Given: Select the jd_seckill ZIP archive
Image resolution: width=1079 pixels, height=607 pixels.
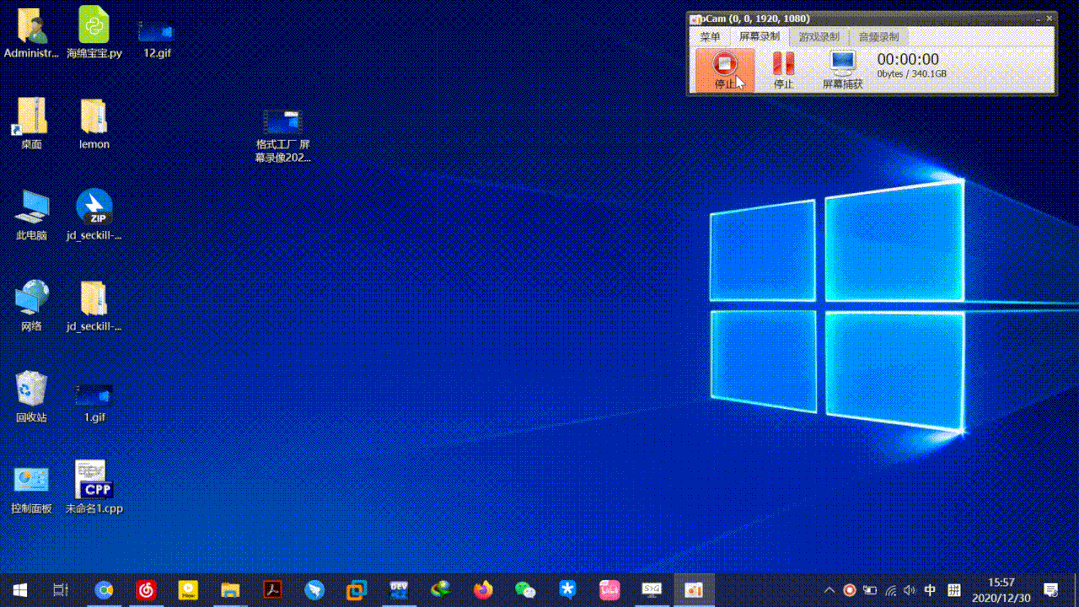Looking at the screenshot, I should 94,215.
